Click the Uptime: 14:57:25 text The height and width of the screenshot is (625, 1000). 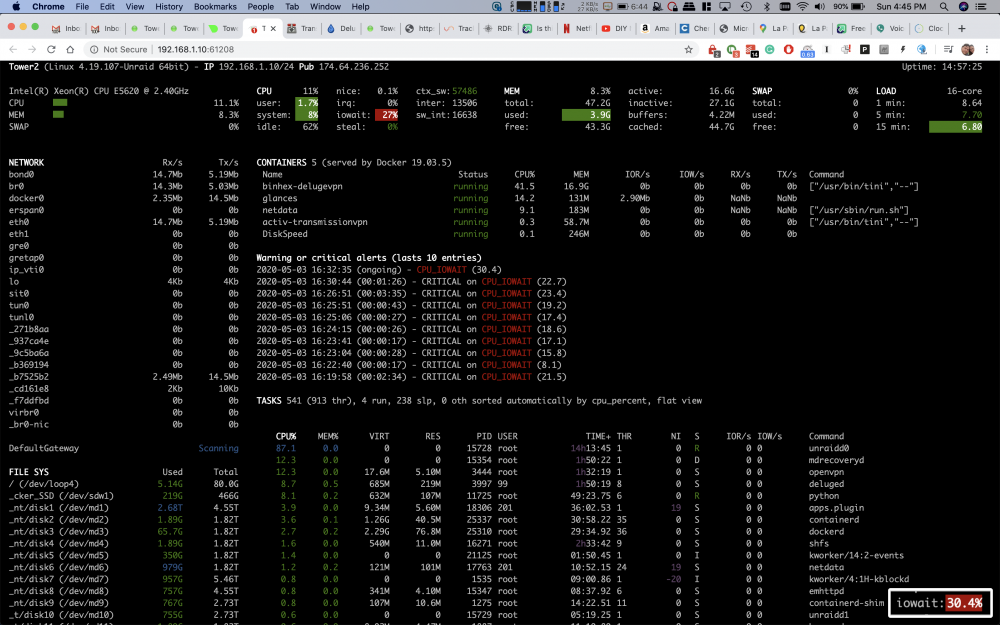(x=941, y=66)
